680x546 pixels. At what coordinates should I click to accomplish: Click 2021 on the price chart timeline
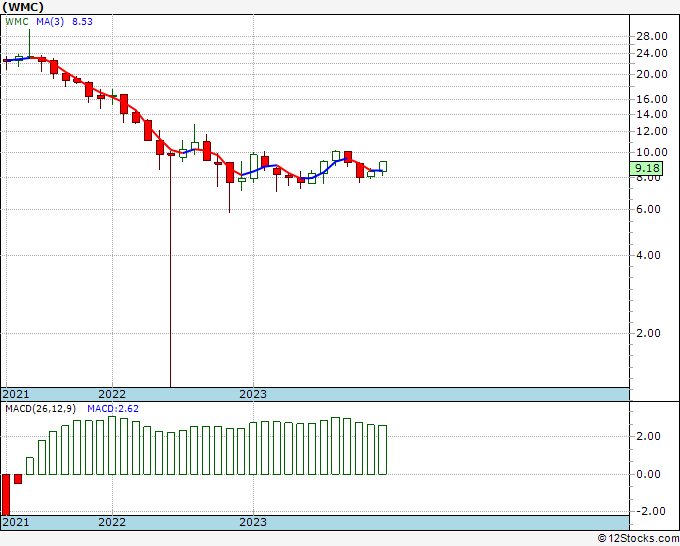[16, 394]
